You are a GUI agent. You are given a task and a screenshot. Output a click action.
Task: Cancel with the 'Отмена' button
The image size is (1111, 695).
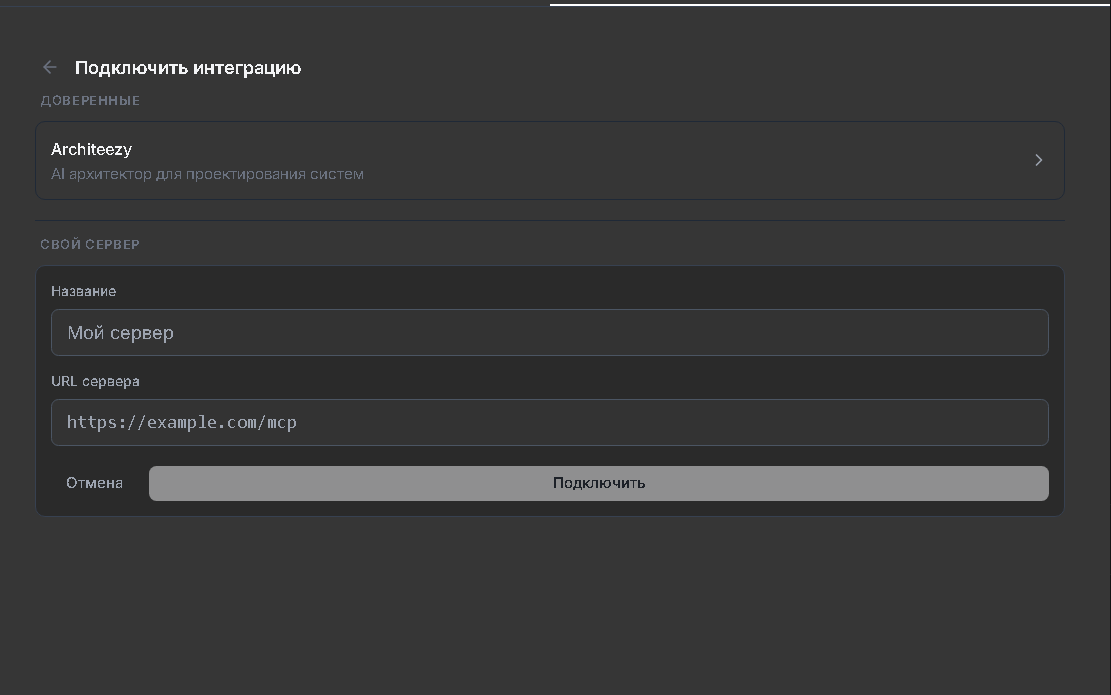(x=94, y=483)
